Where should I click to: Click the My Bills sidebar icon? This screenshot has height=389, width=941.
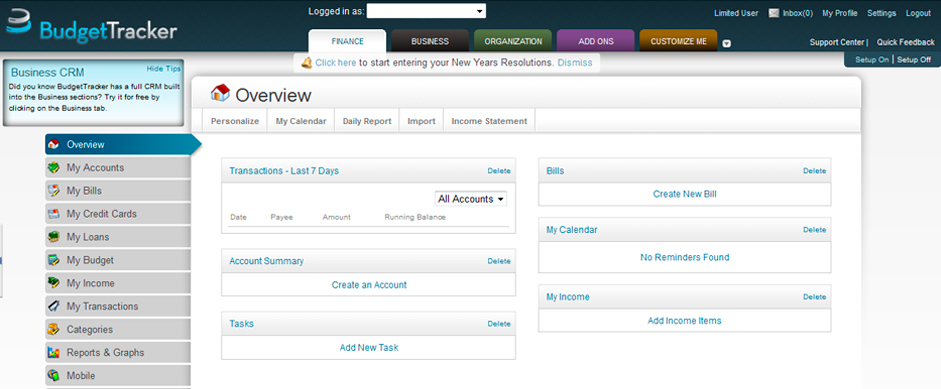pos(53,191)
